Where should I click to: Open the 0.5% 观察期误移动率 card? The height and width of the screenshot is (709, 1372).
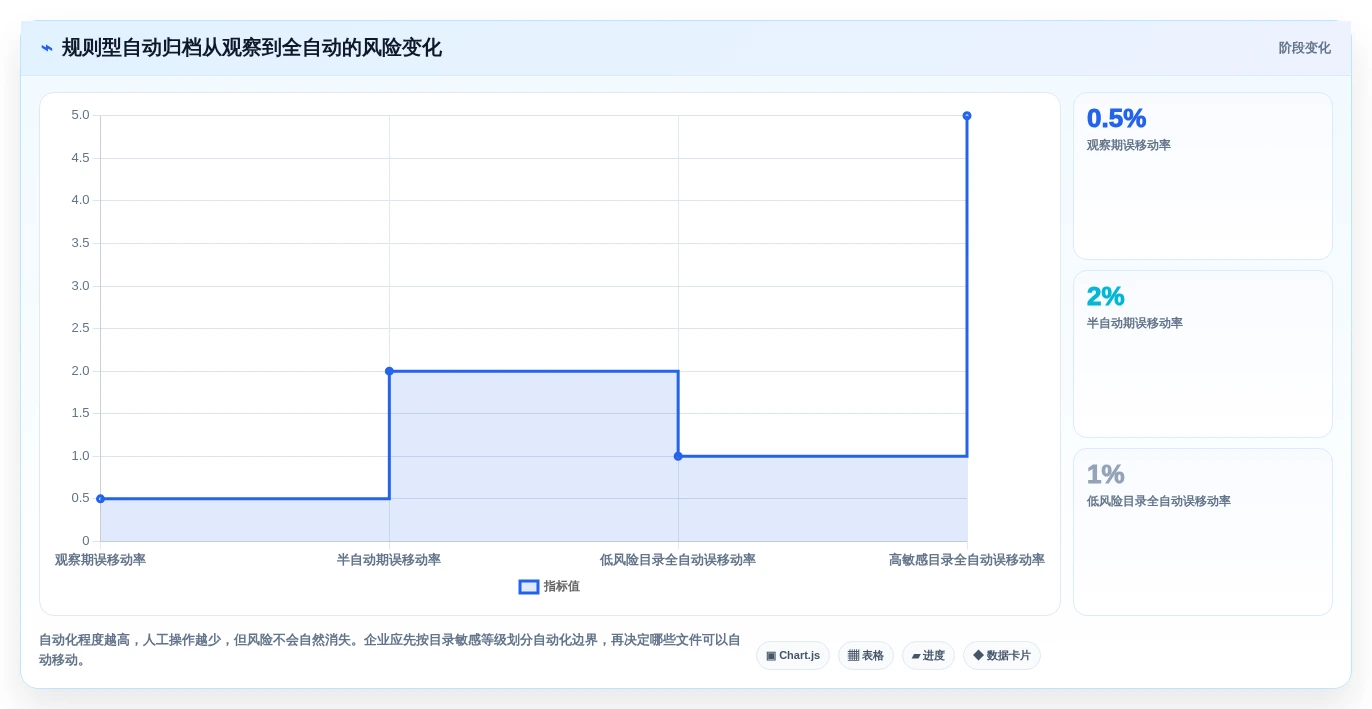1202,176
